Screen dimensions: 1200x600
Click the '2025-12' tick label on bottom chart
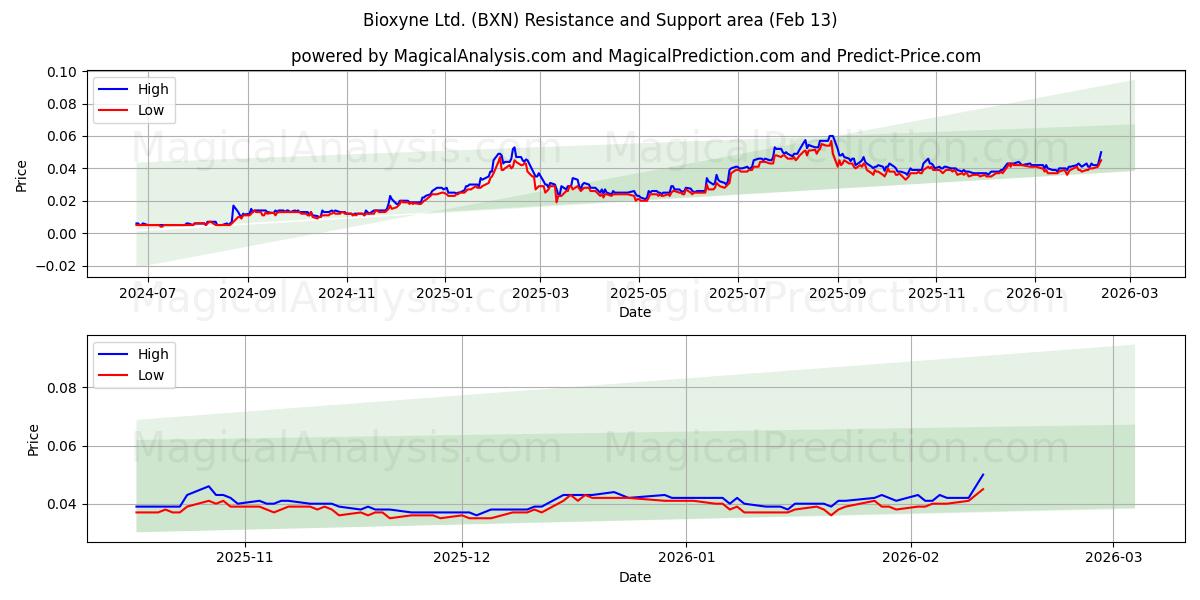[462, 560]
